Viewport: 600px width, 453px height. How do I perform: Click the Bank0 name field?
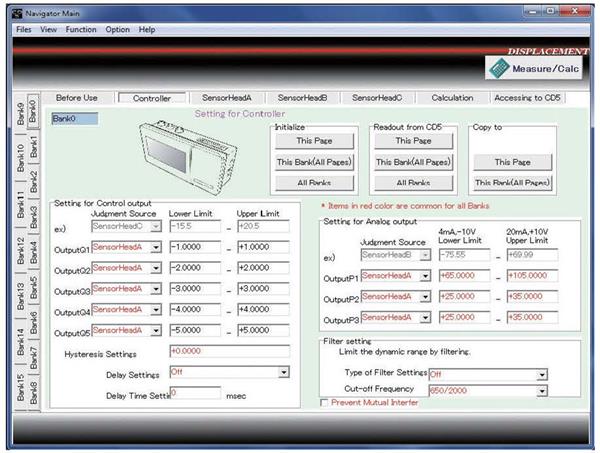coord(75,119)
